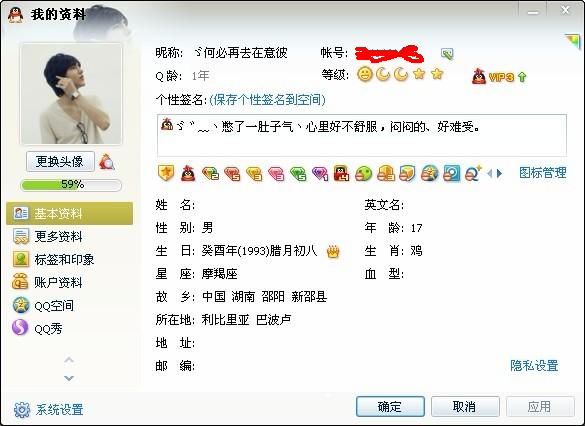Click the purple diamond badge icon
This screenshot has height=426, width=585.
[x=320, y=173]
